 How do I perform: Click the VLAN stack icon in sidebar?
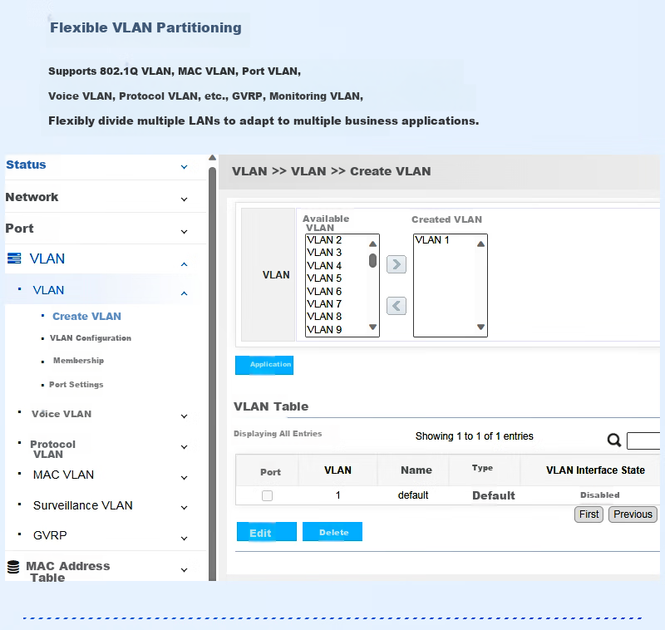point(14,258)
